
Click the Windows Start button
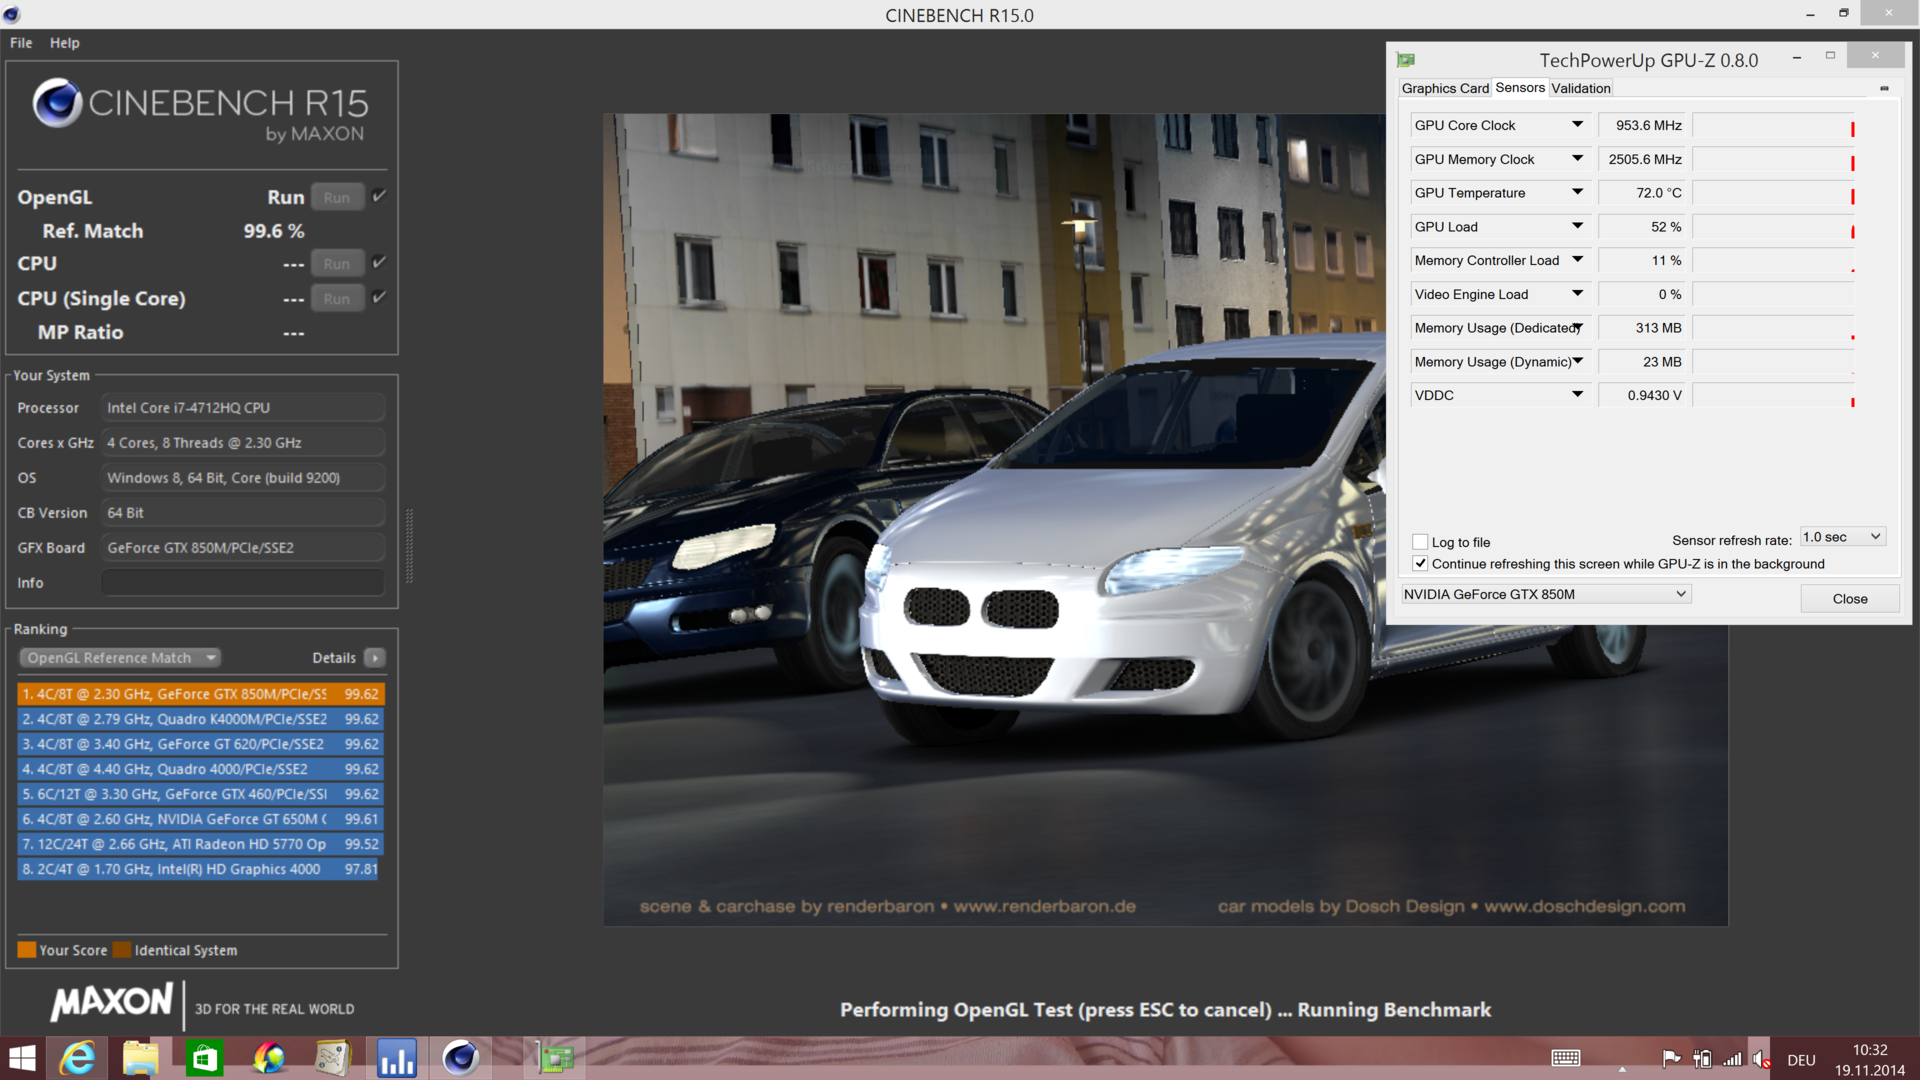[x=22, y=1058]
